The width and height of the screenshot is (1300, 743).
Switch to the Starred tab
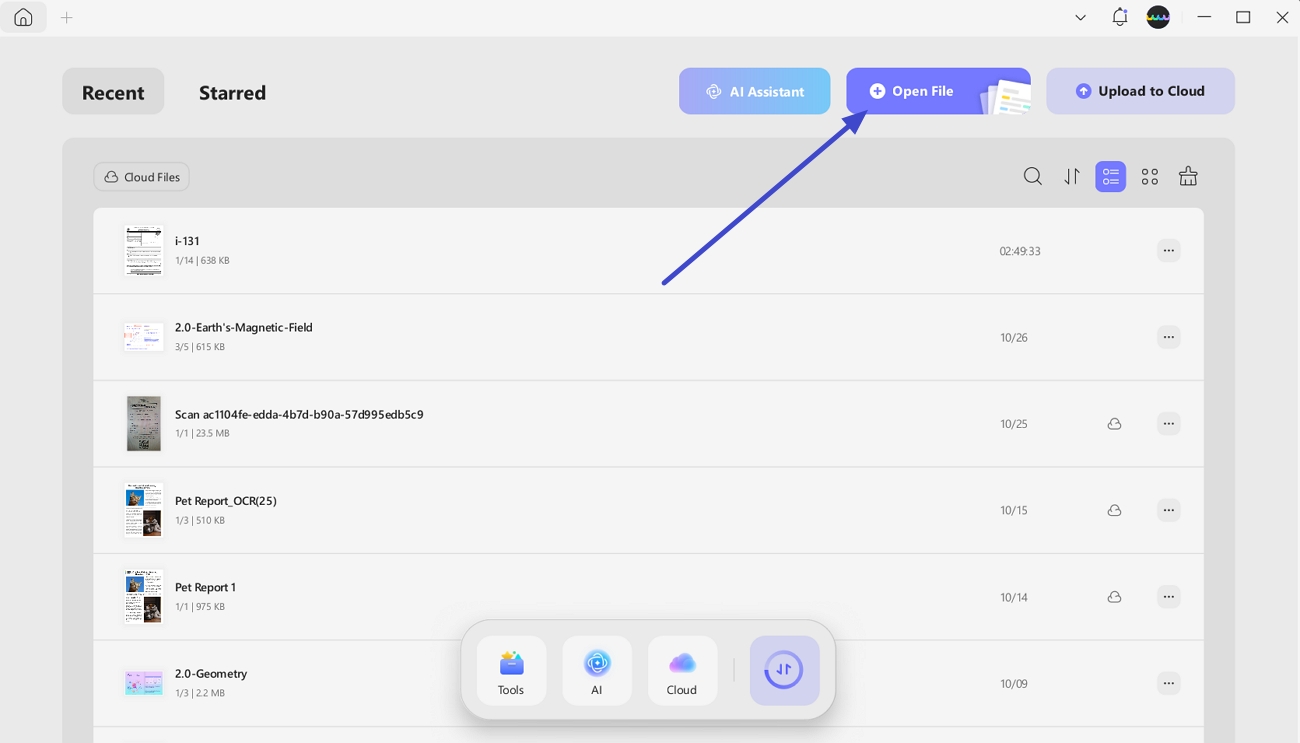click(232, 92)
